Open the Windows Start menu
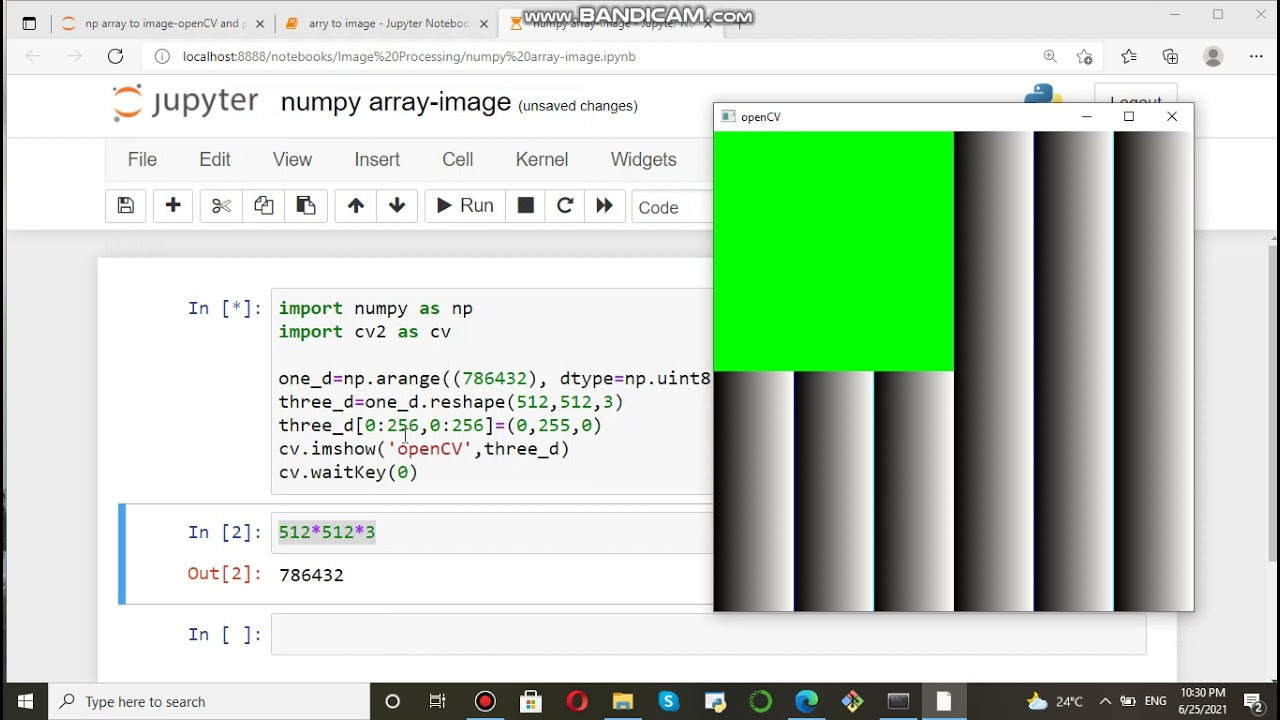1280x720 pixels. (x=25, y=701)
